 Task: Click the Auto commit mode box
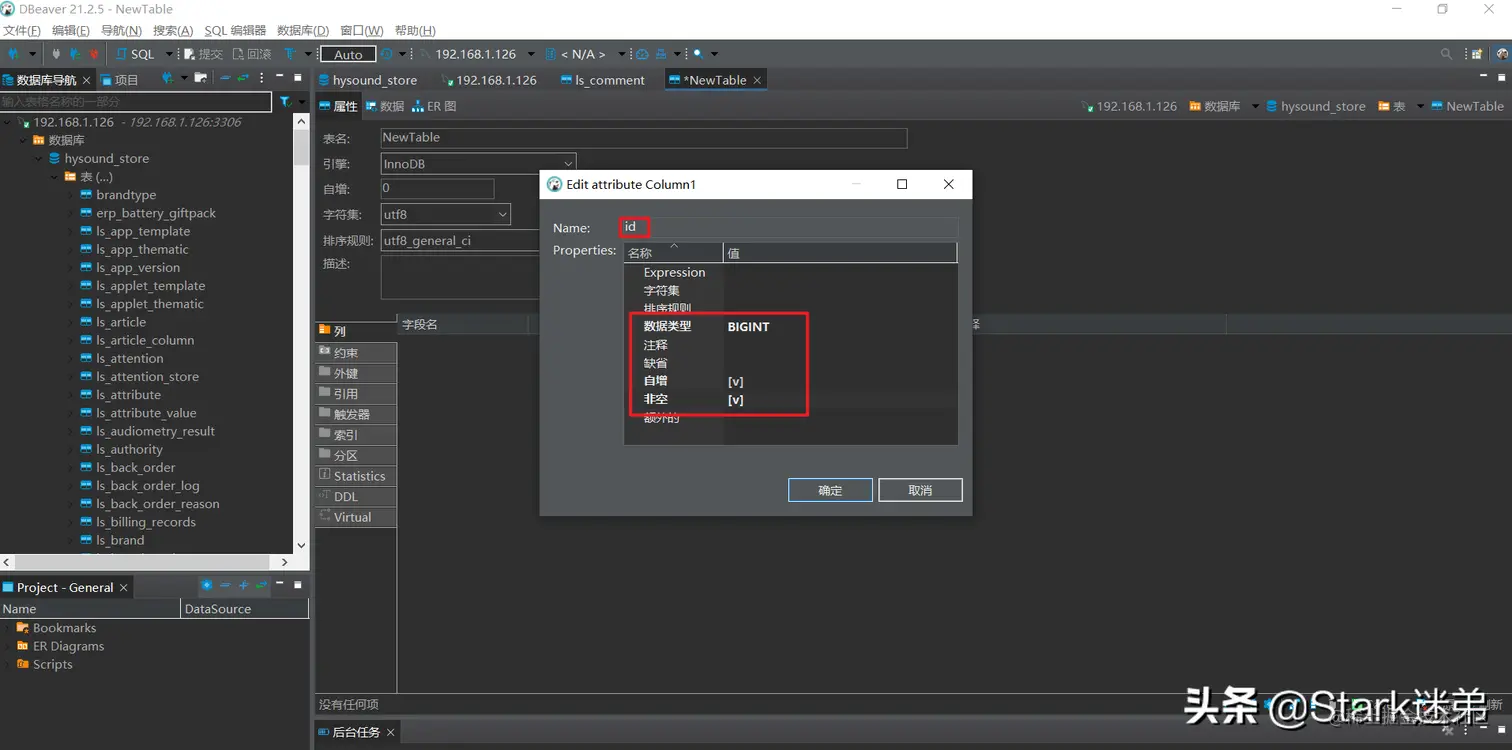pyautogui.click(x=348, y=54)
